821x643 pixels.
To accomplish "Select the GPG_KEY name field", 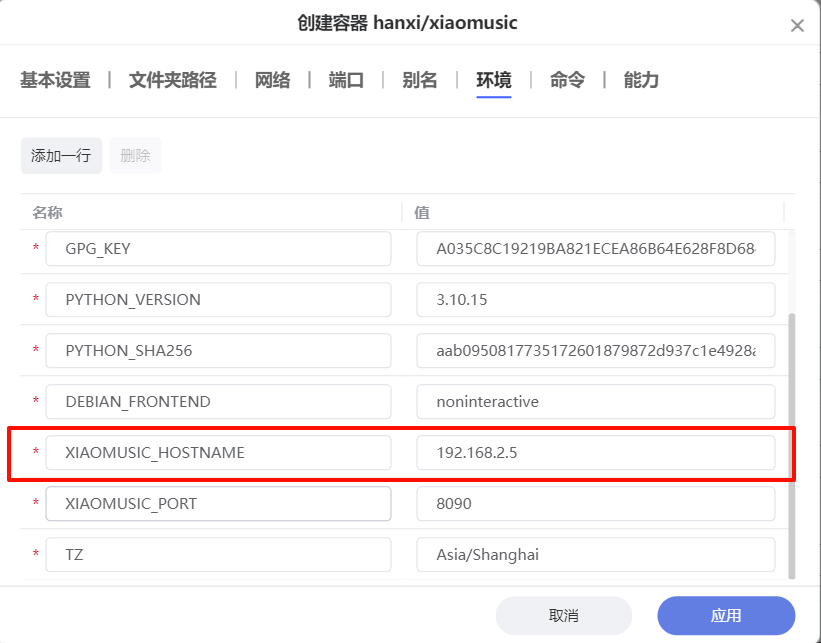I will click(x=218, y=249).
